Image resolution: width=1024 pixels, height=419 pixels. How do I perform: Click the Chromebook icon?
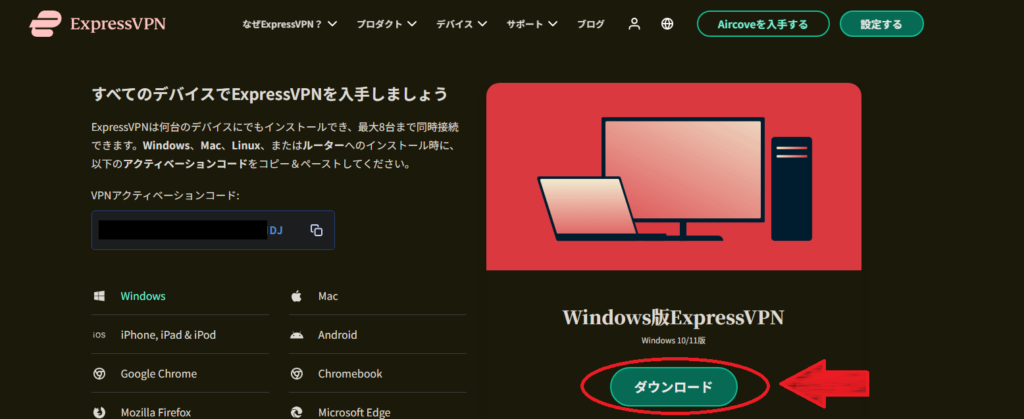(x=296, y=374)
